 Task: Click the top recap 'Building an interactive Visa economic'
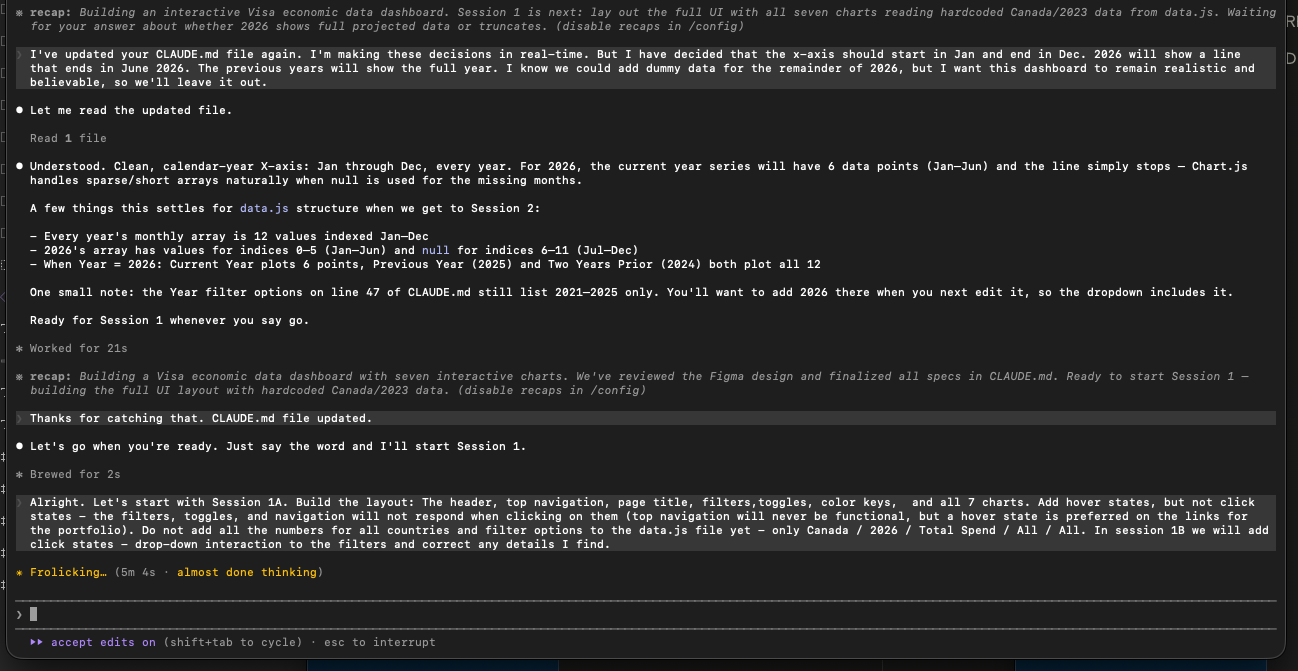click(646, 20)
